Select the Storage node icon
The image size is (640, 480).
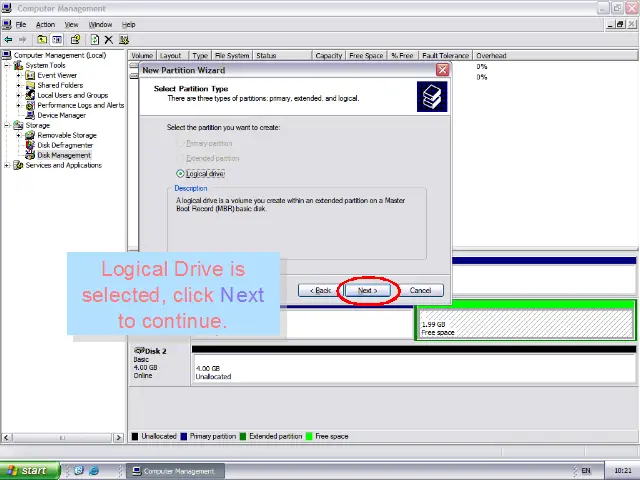18,125
